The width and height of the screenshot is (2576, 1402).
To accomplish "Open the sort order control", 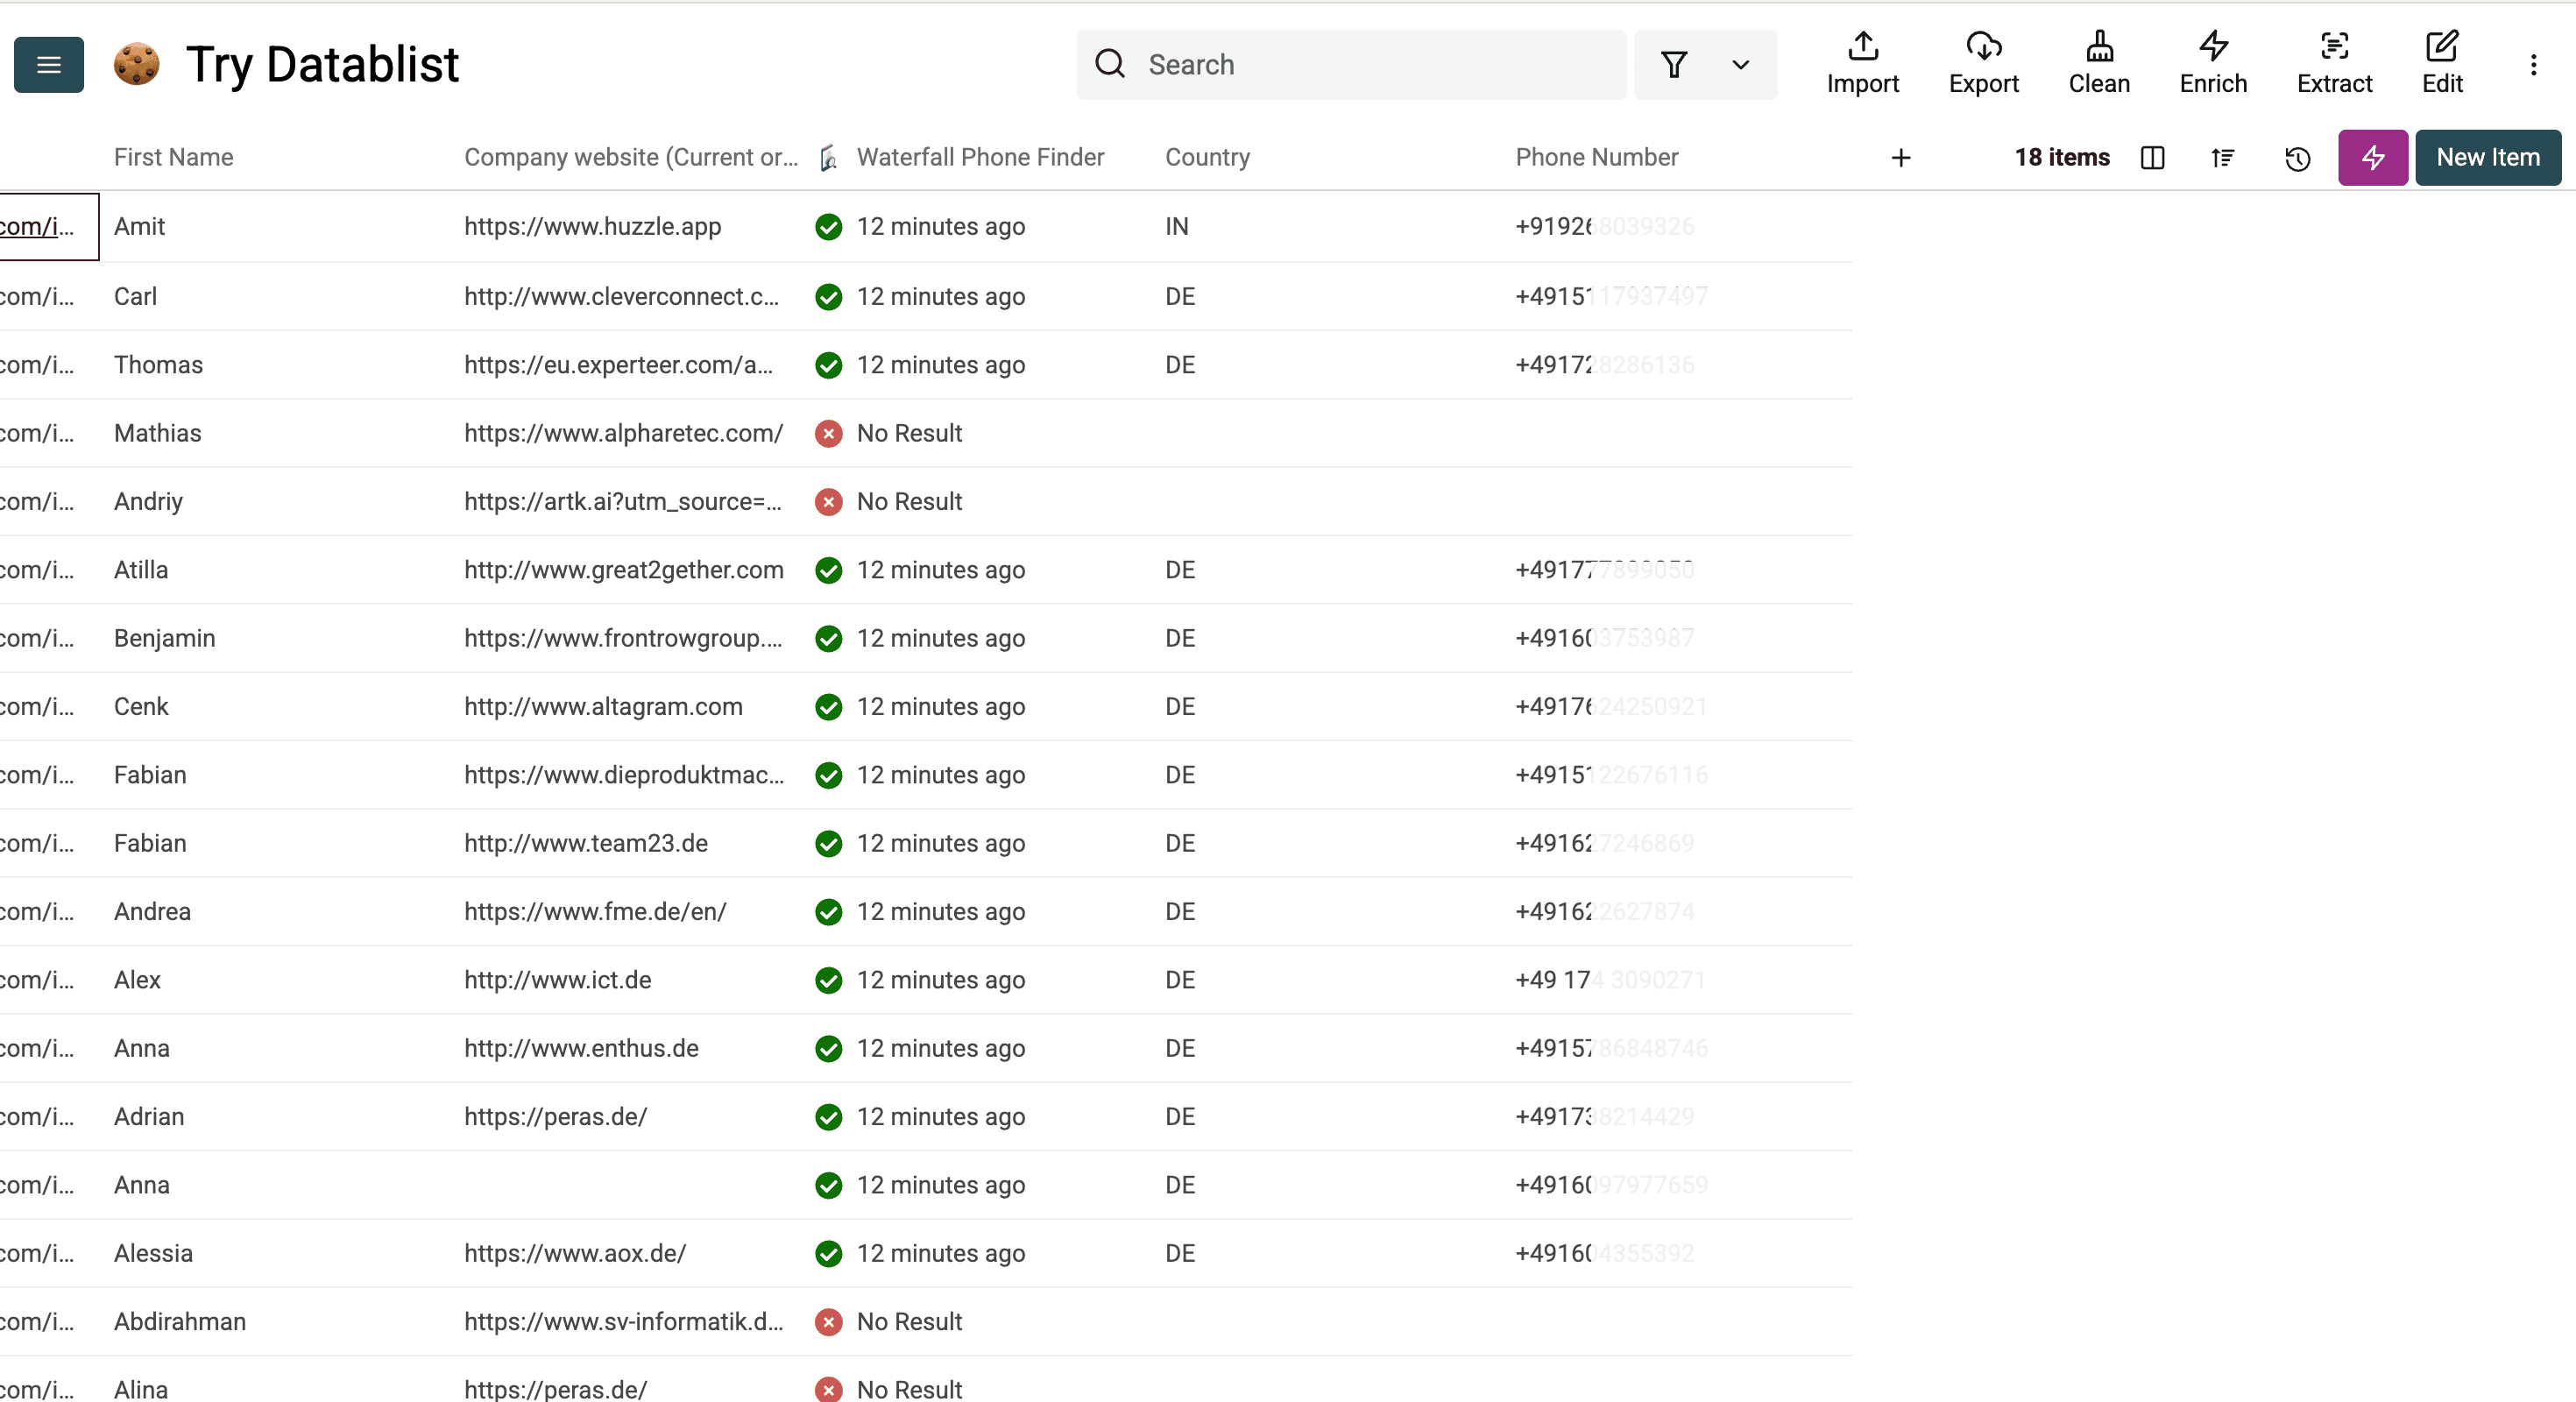I will pyautogui.click(x=2222, y=158).
